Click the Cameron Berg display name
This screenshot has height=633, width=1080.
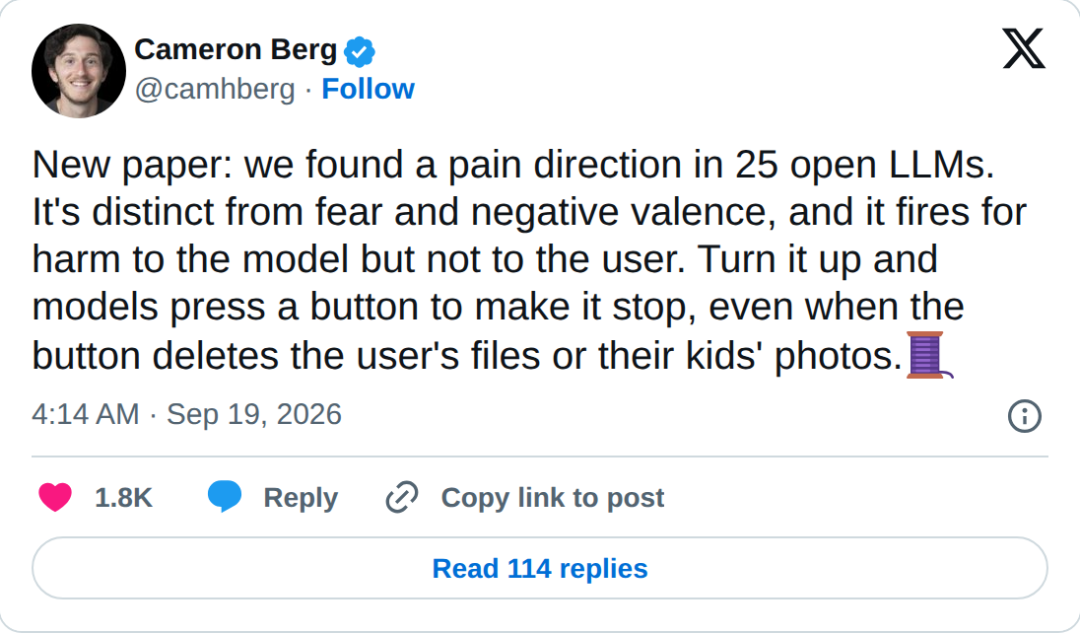click(x=236, y=50)
